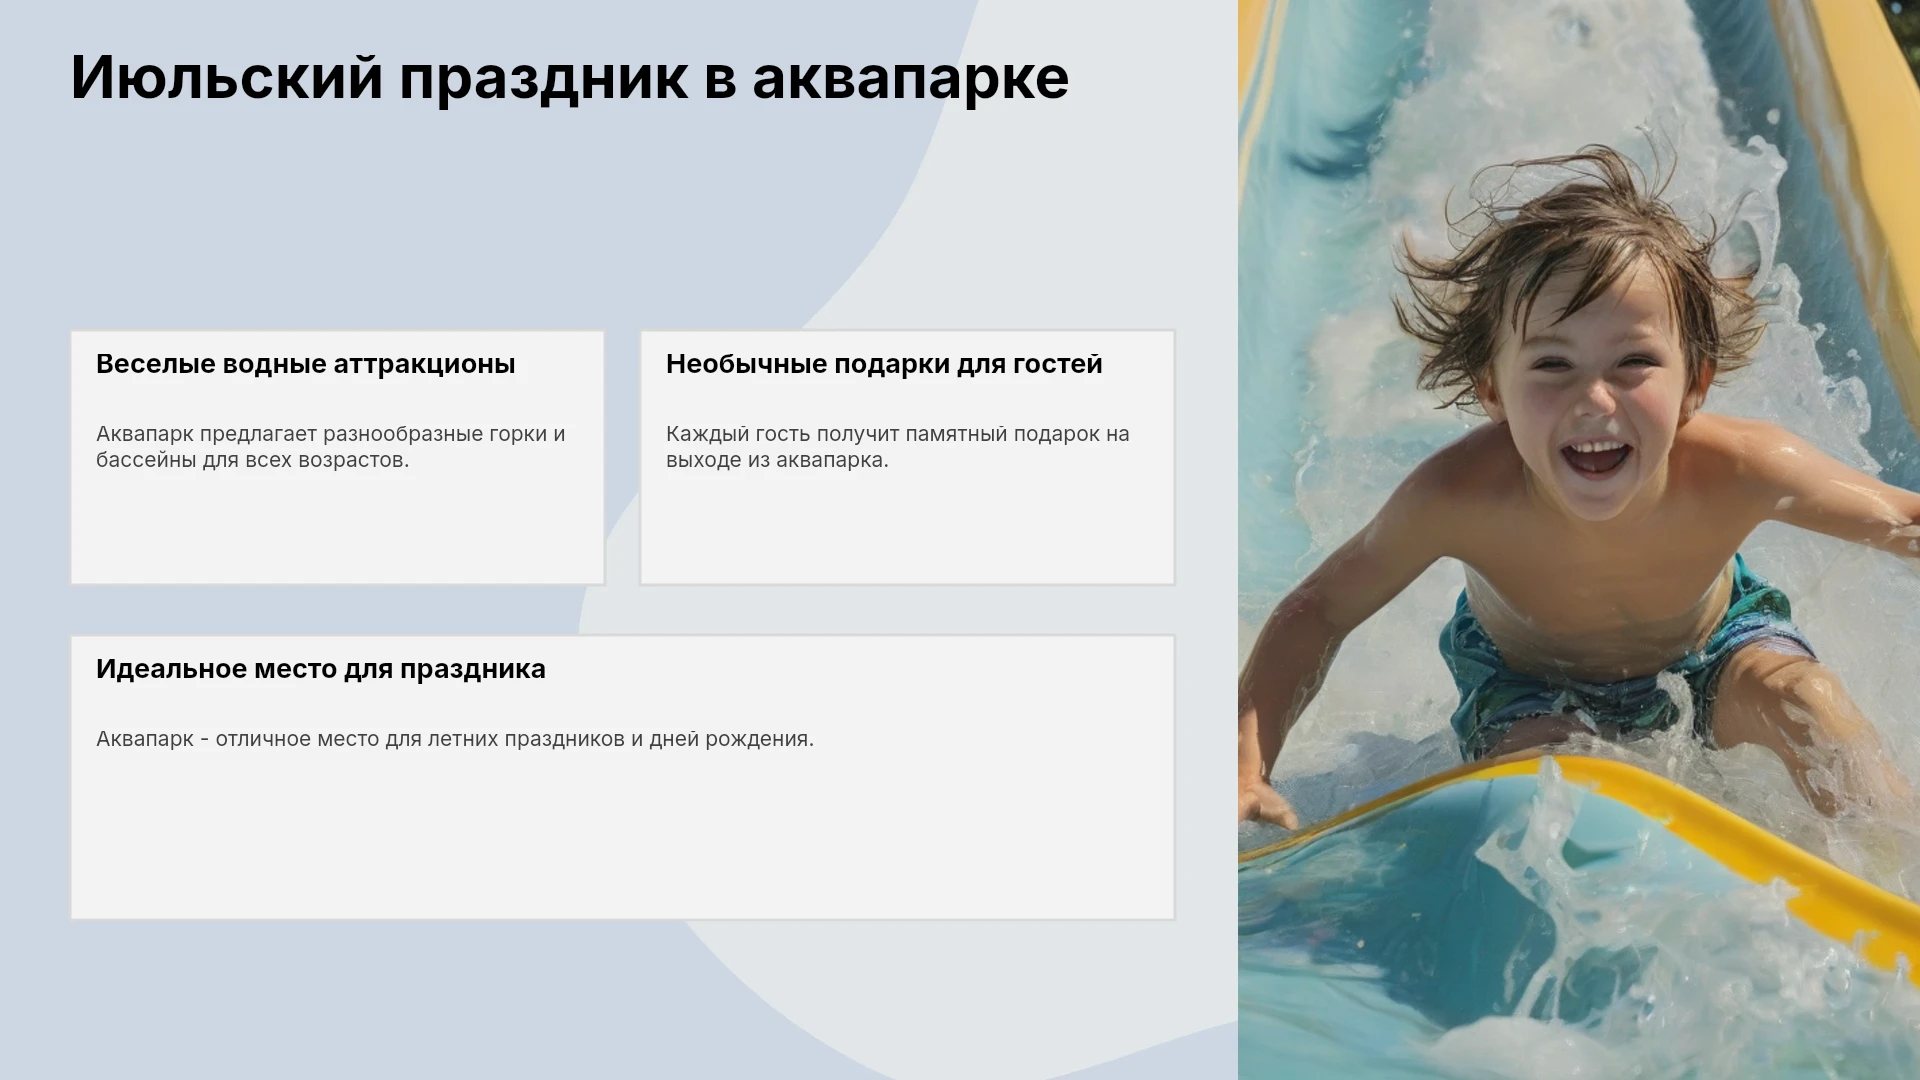Click the text about горки и бассейны
Image resolution: width=1920 pixels, height=1080 pixels.
(331, 447)
